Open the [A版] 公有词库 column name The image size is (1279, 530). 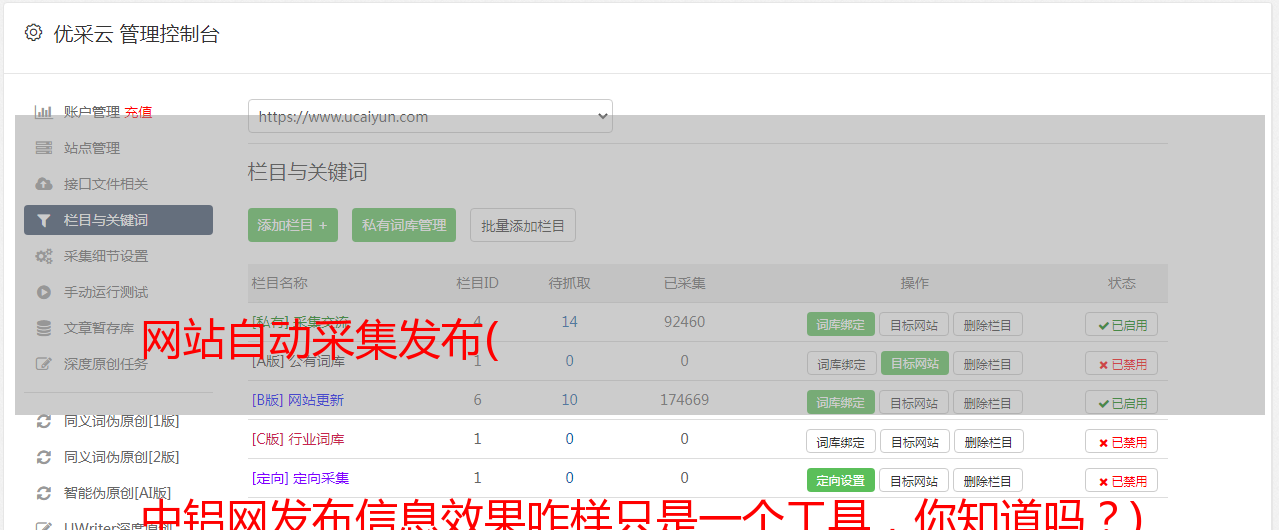[298, 361]
